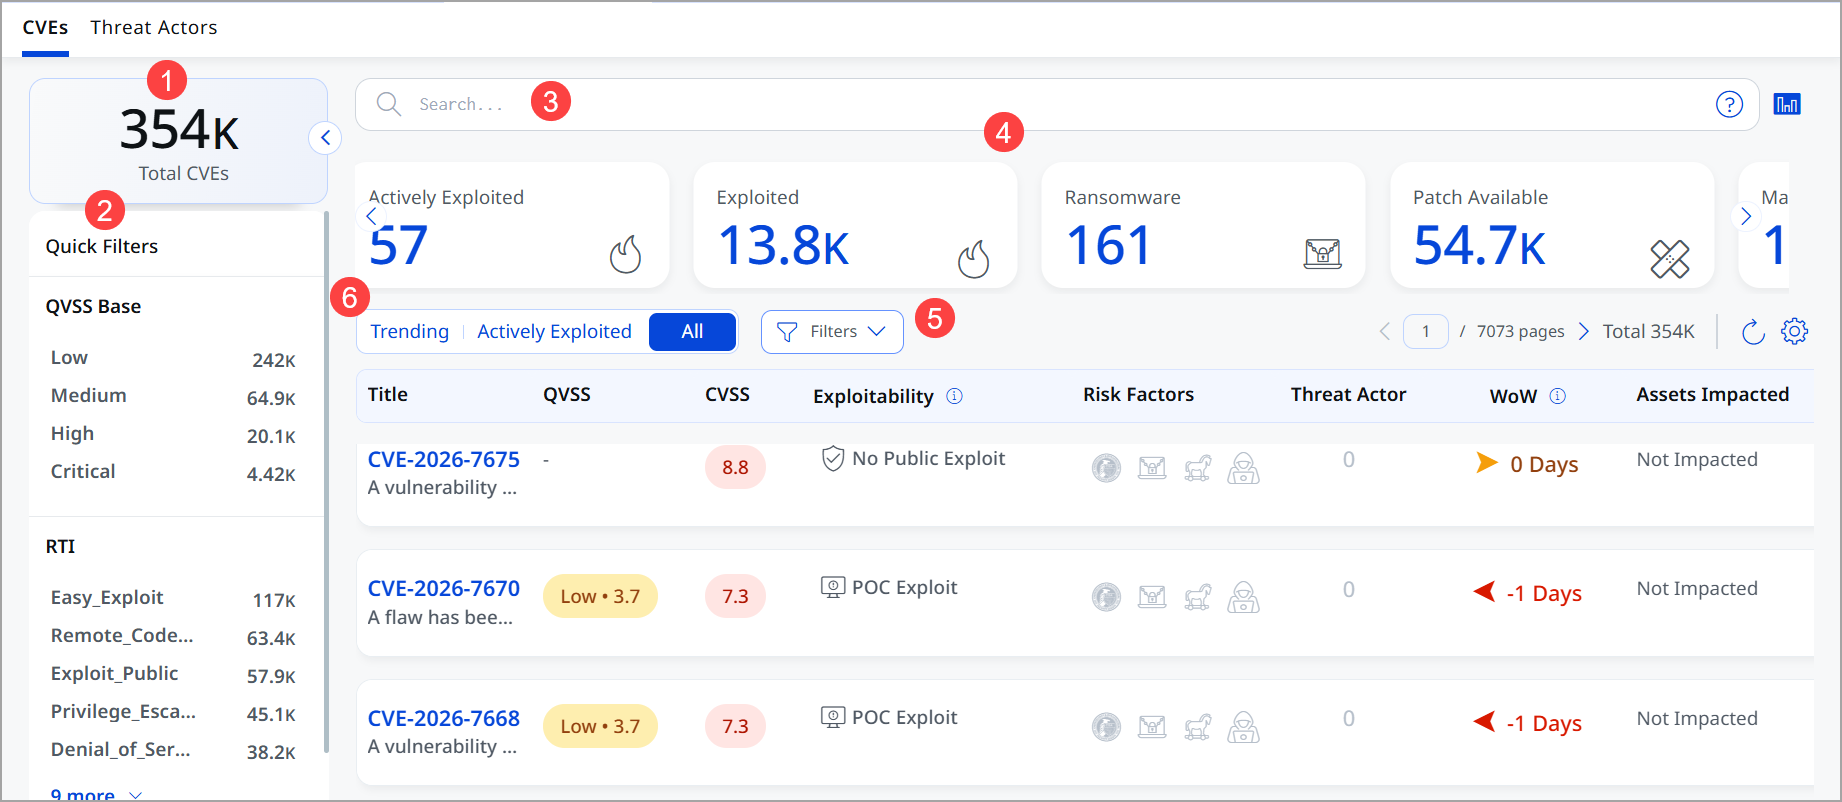Click the Low 3.7 QVSS badge for CVE-2026-7670
The image size is (1842, 802).
[x=600, y=596]
